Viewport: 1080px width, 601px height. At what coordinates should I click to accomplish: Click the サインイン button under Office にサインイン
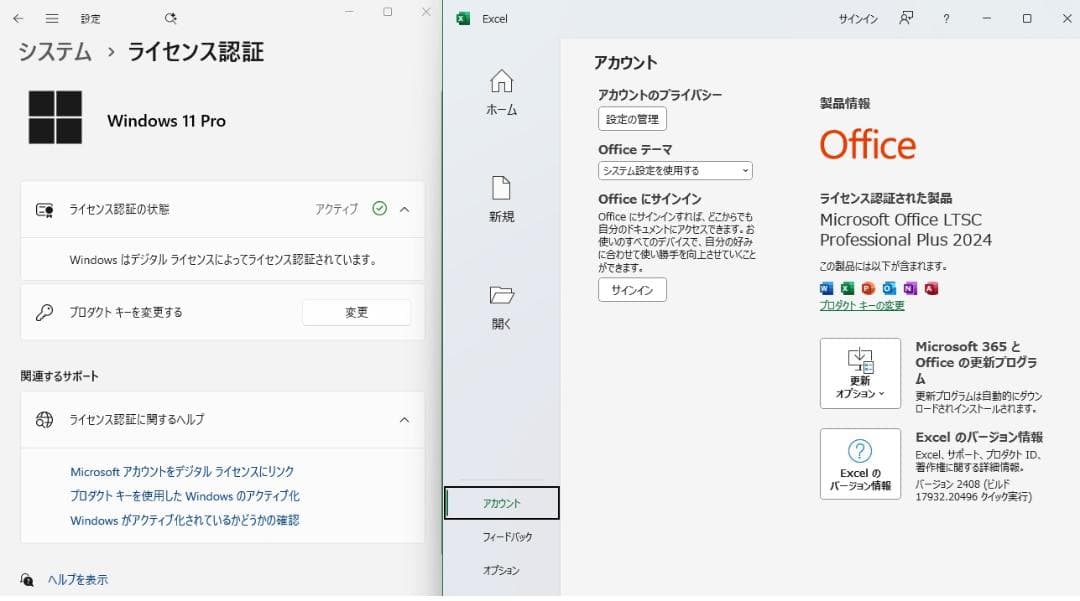631,290
